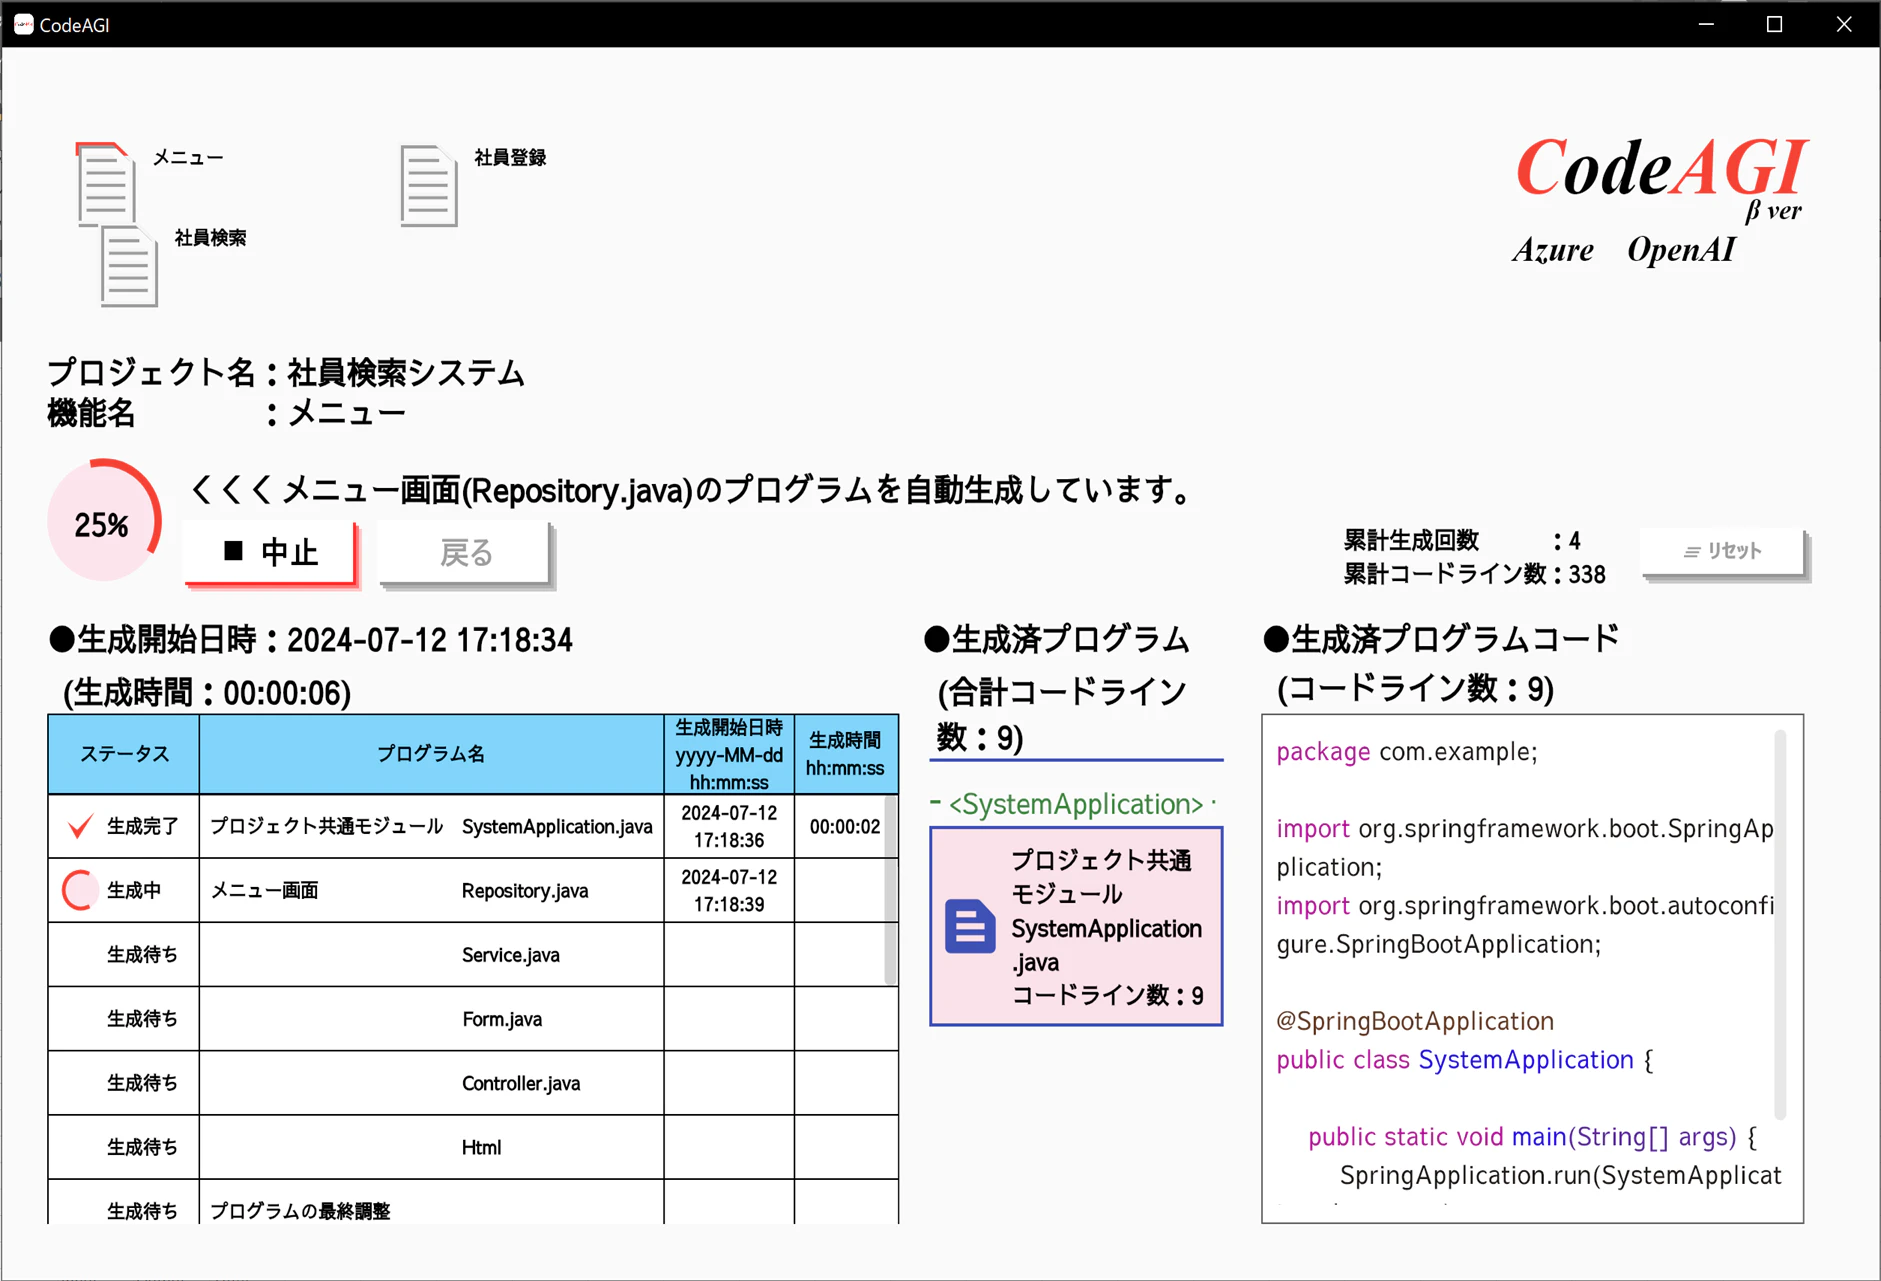Click the 累計コードライン数 : 338 counter
The height and width of the screenshot is (1281, 1881).
click(x=1474, y=575)
